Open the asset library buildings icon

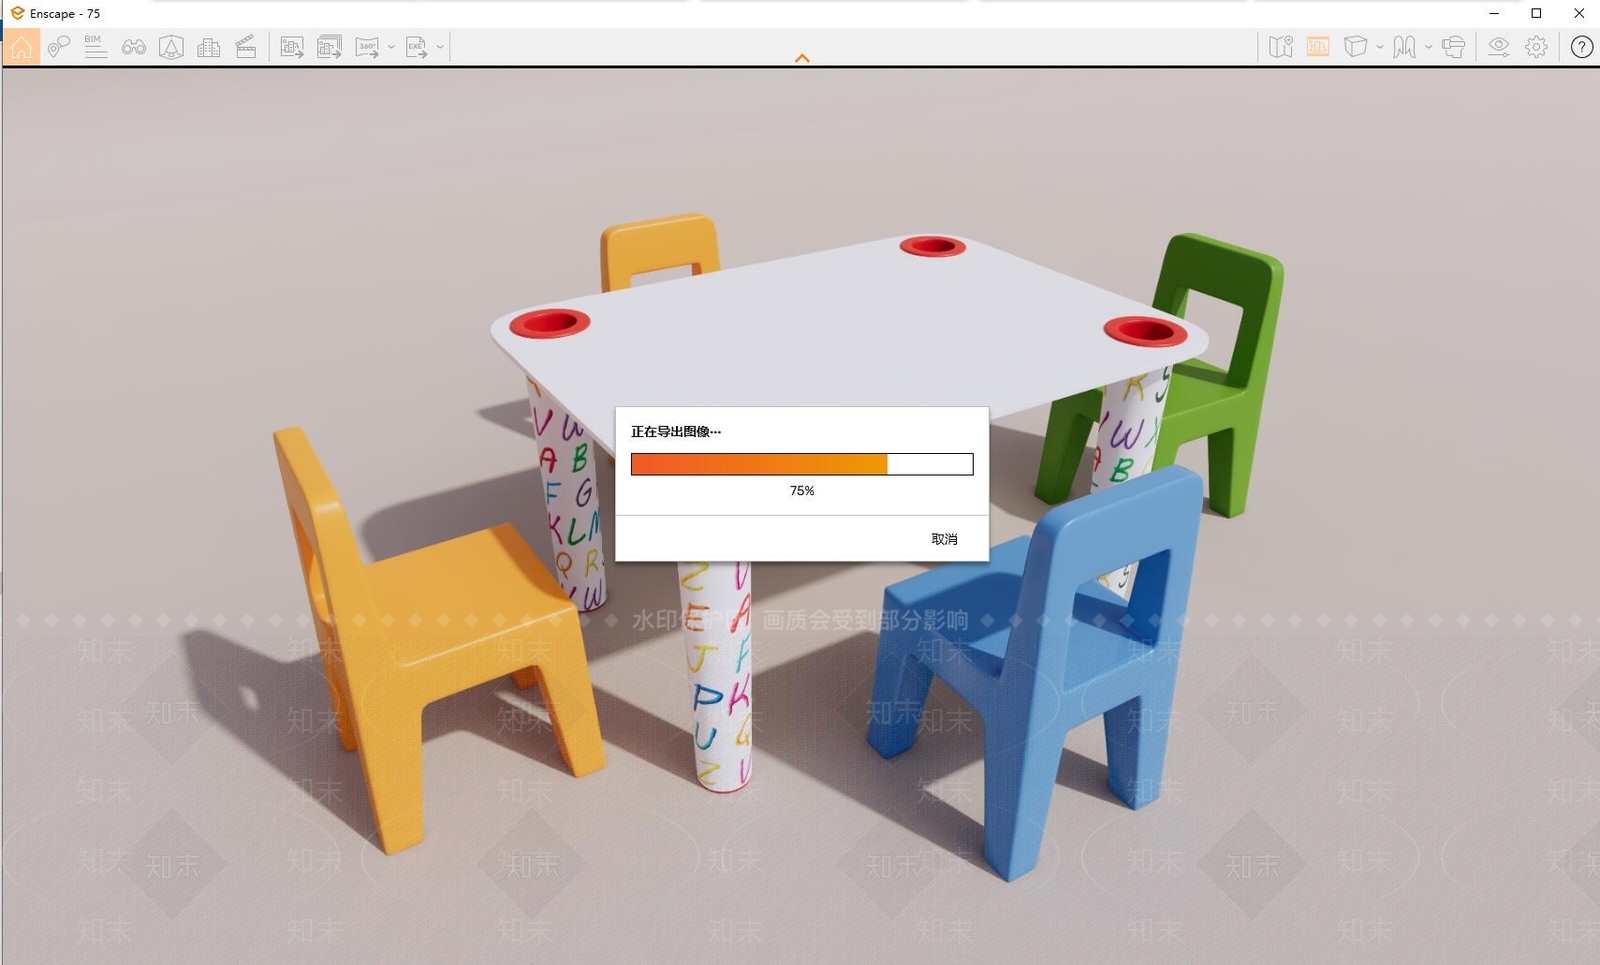209,47
